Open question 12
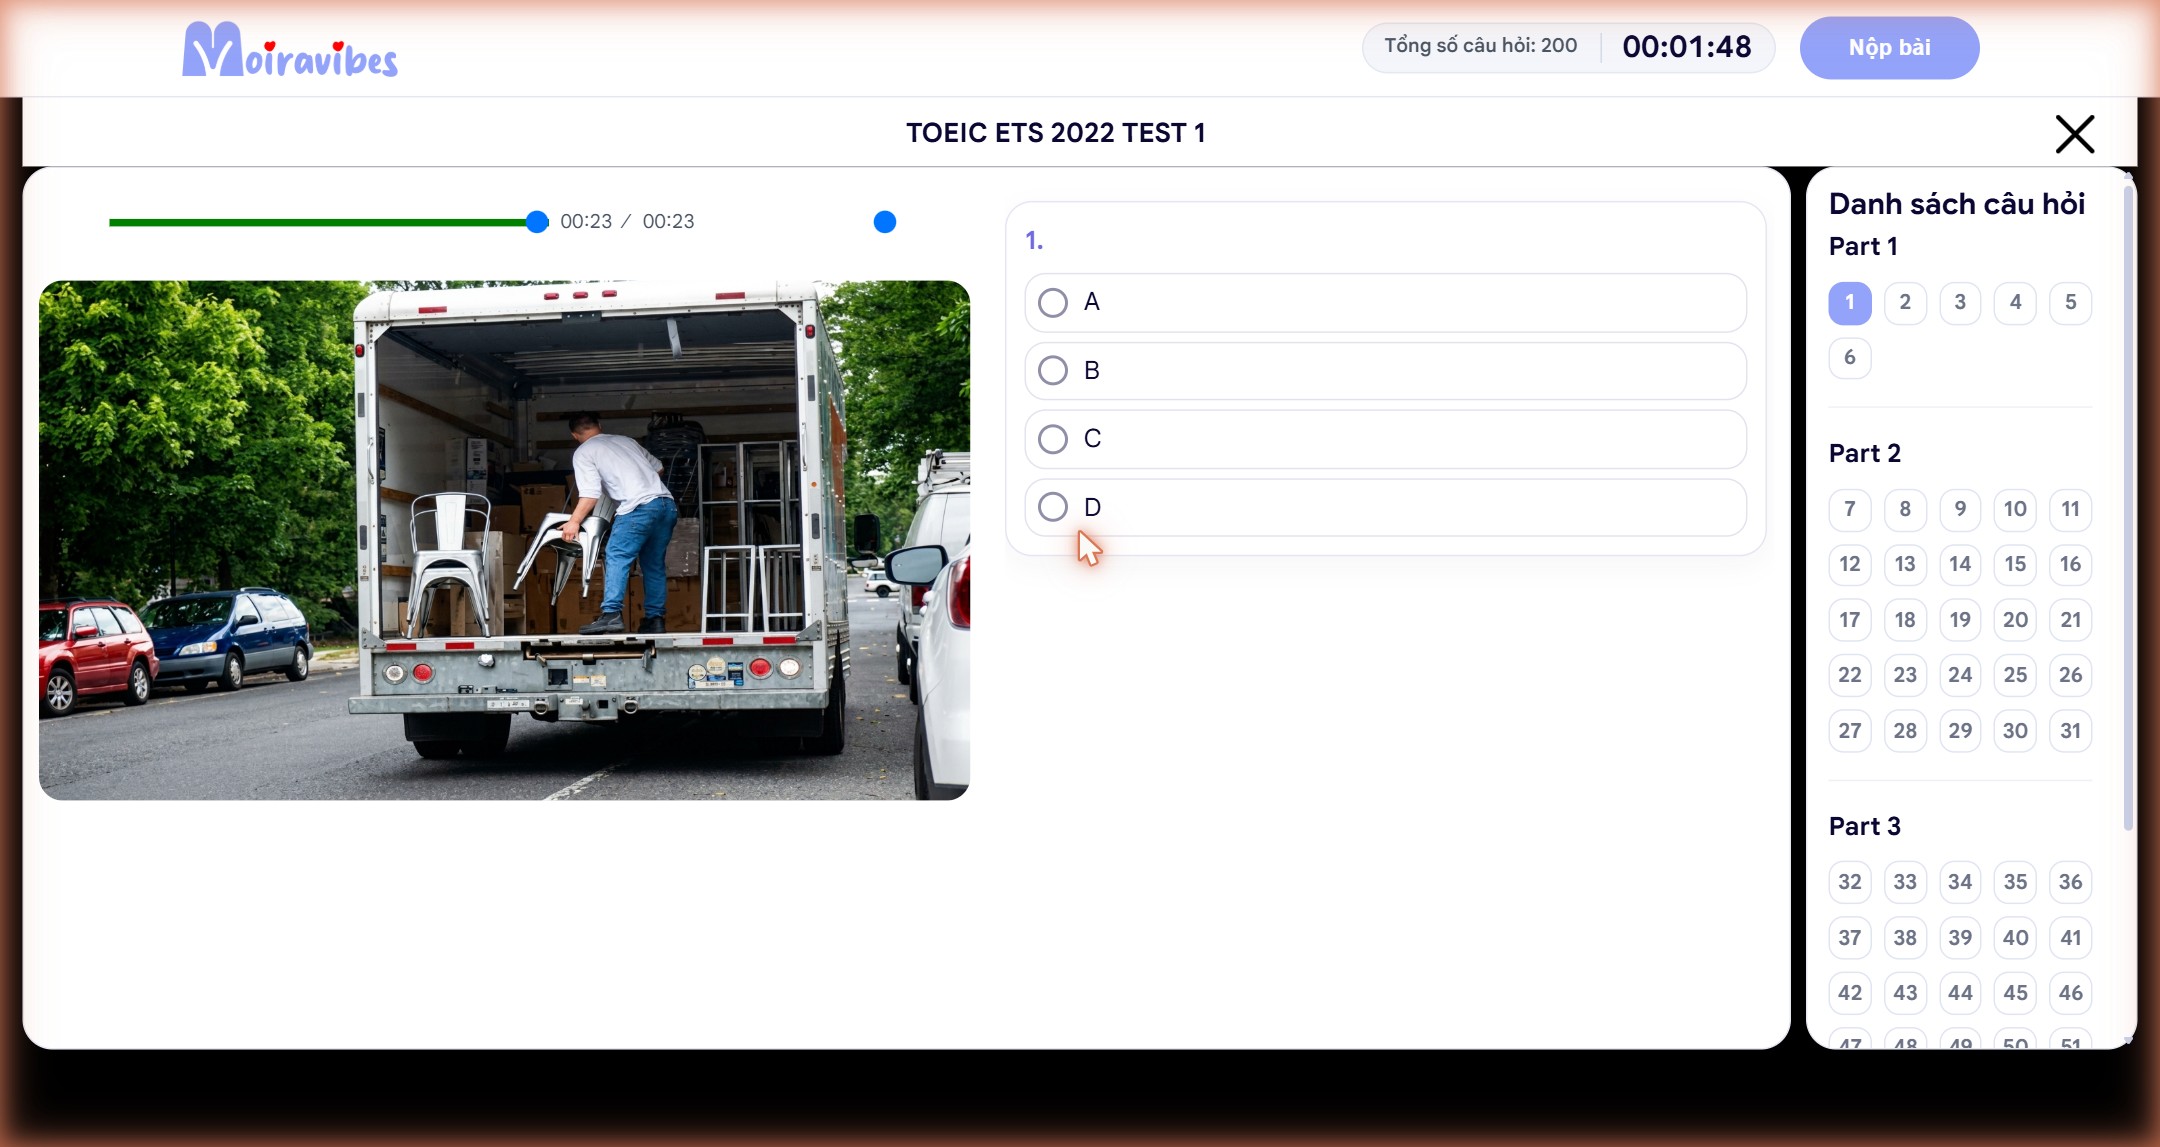Image resolution: width=2160 pixels, height=1147 pixels. pos(1850,564)
